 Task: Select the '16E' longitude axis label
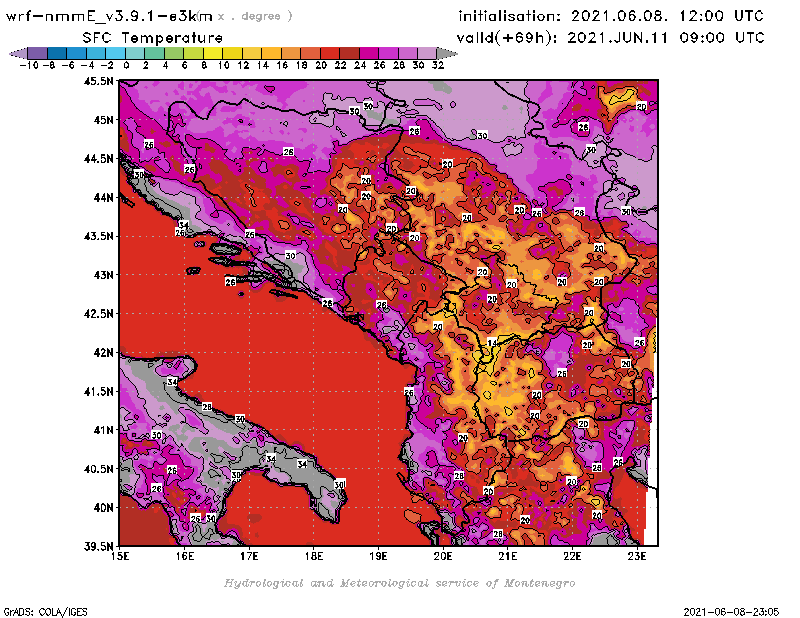point(185,556)
